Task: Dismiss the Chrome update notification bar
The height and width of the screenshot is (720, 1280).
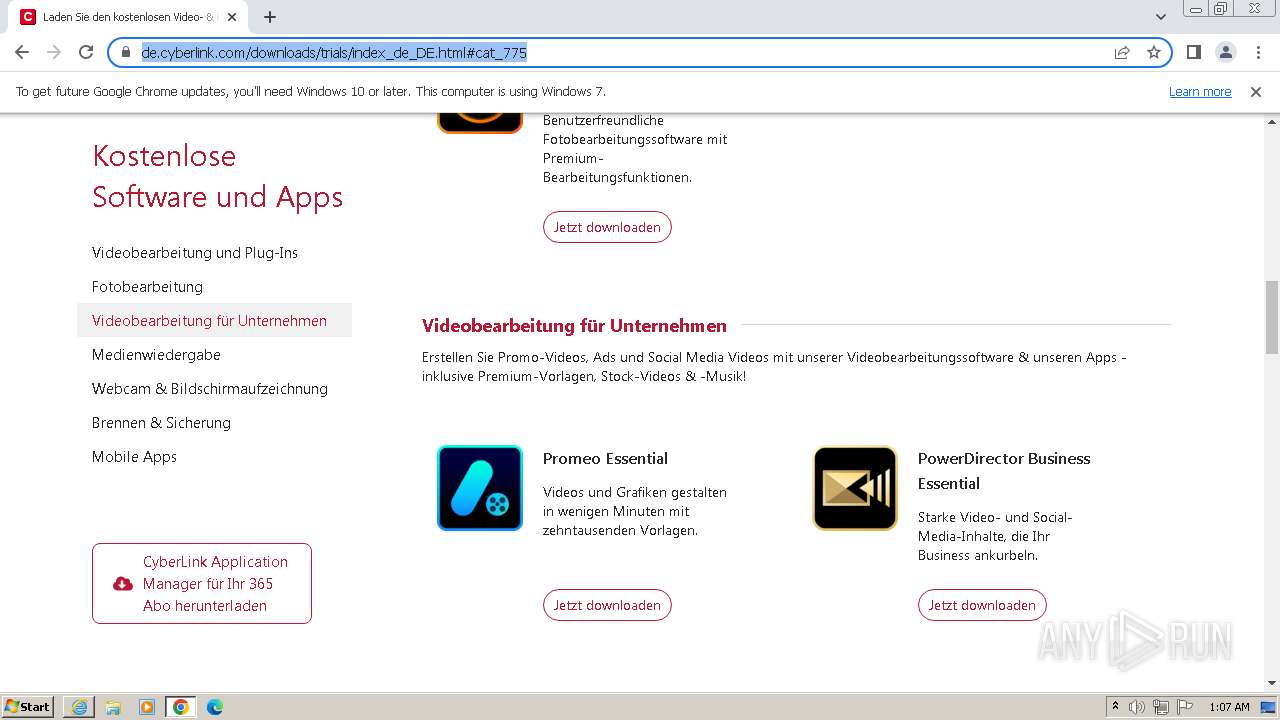Action: tap(1256, 91)
